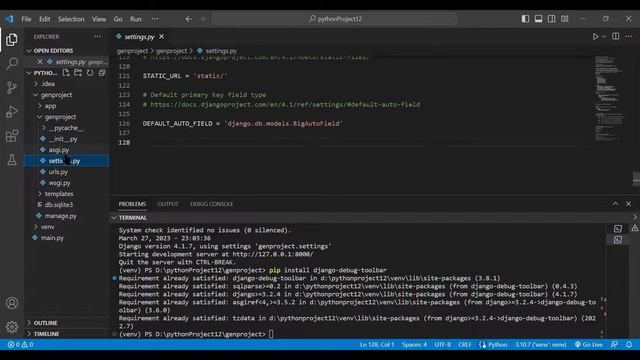The height and width of the screenshot is (360, 640).
Task: Open the Explorer view in activity bar
Action: click(12, 40)
